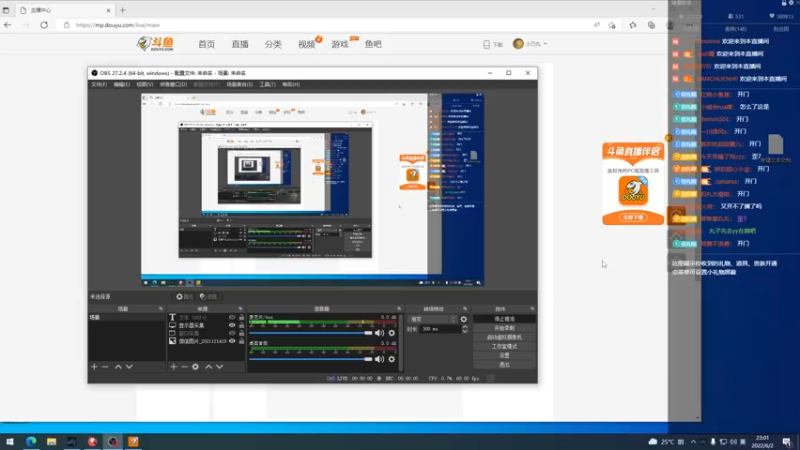Screen dimensions: 800x450
Task: Open Edge from the Windows taskbar
Action: 31,441
